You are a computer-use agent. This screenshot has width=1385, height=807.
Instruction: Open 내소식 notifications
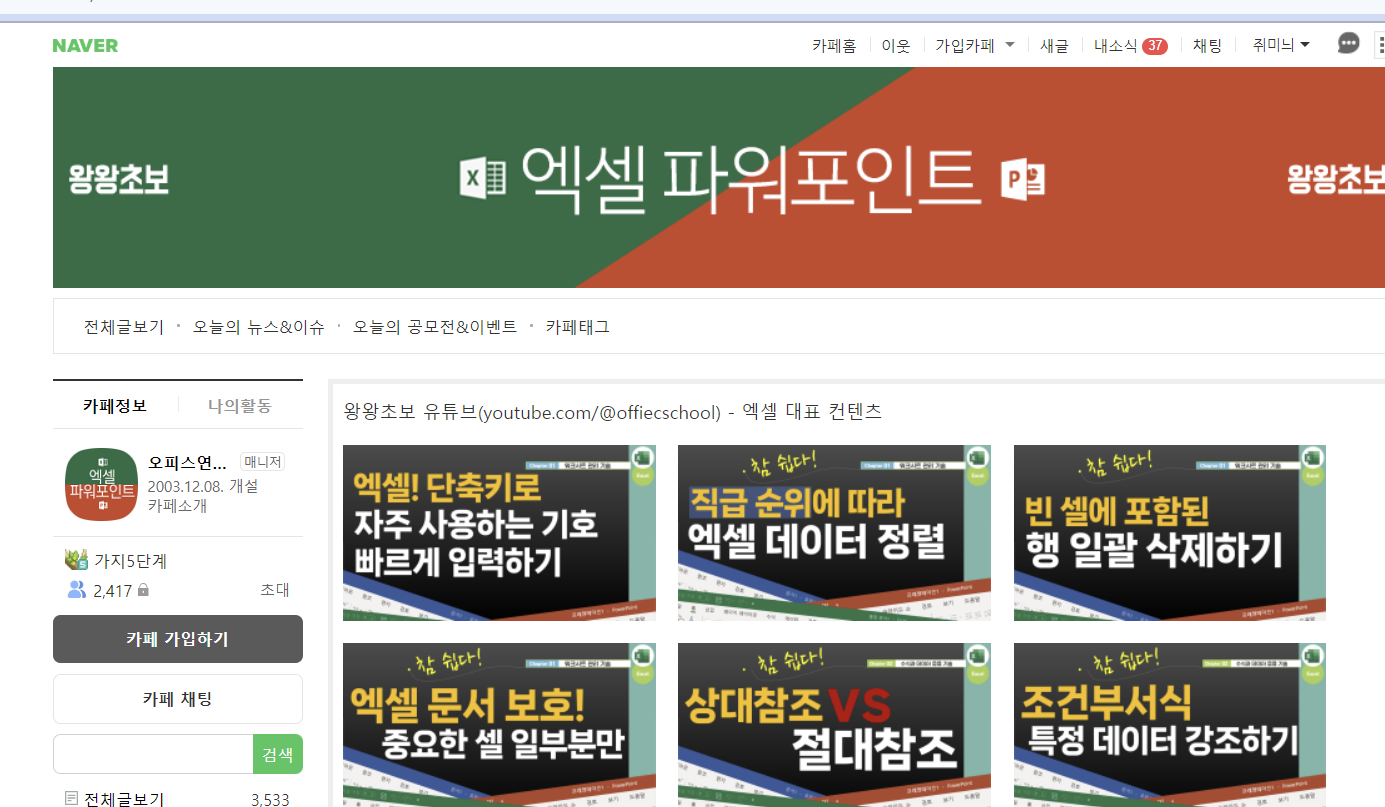point(1116,45)
